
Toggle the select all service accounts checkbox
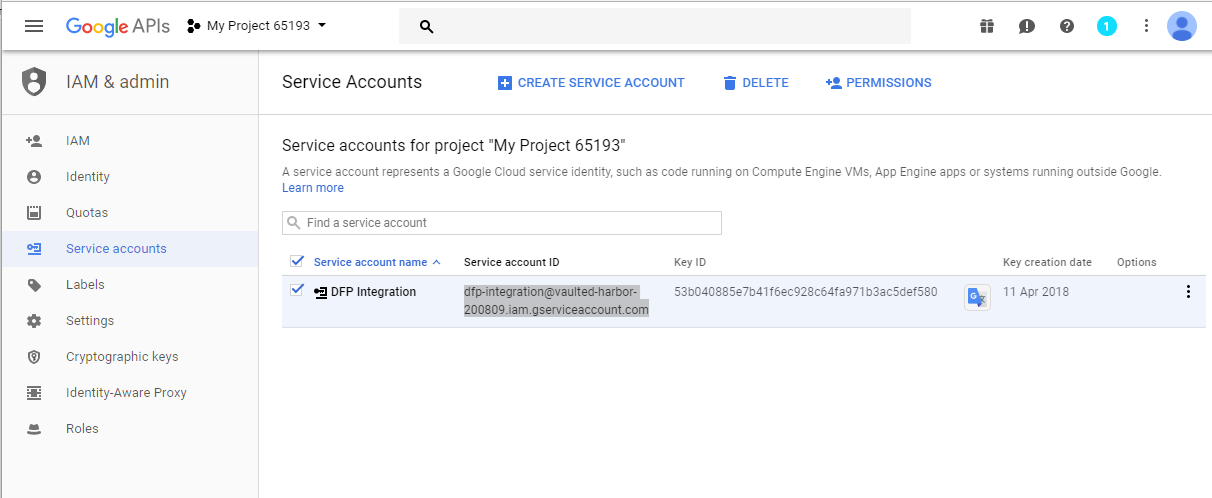click(x=297, y=262)
